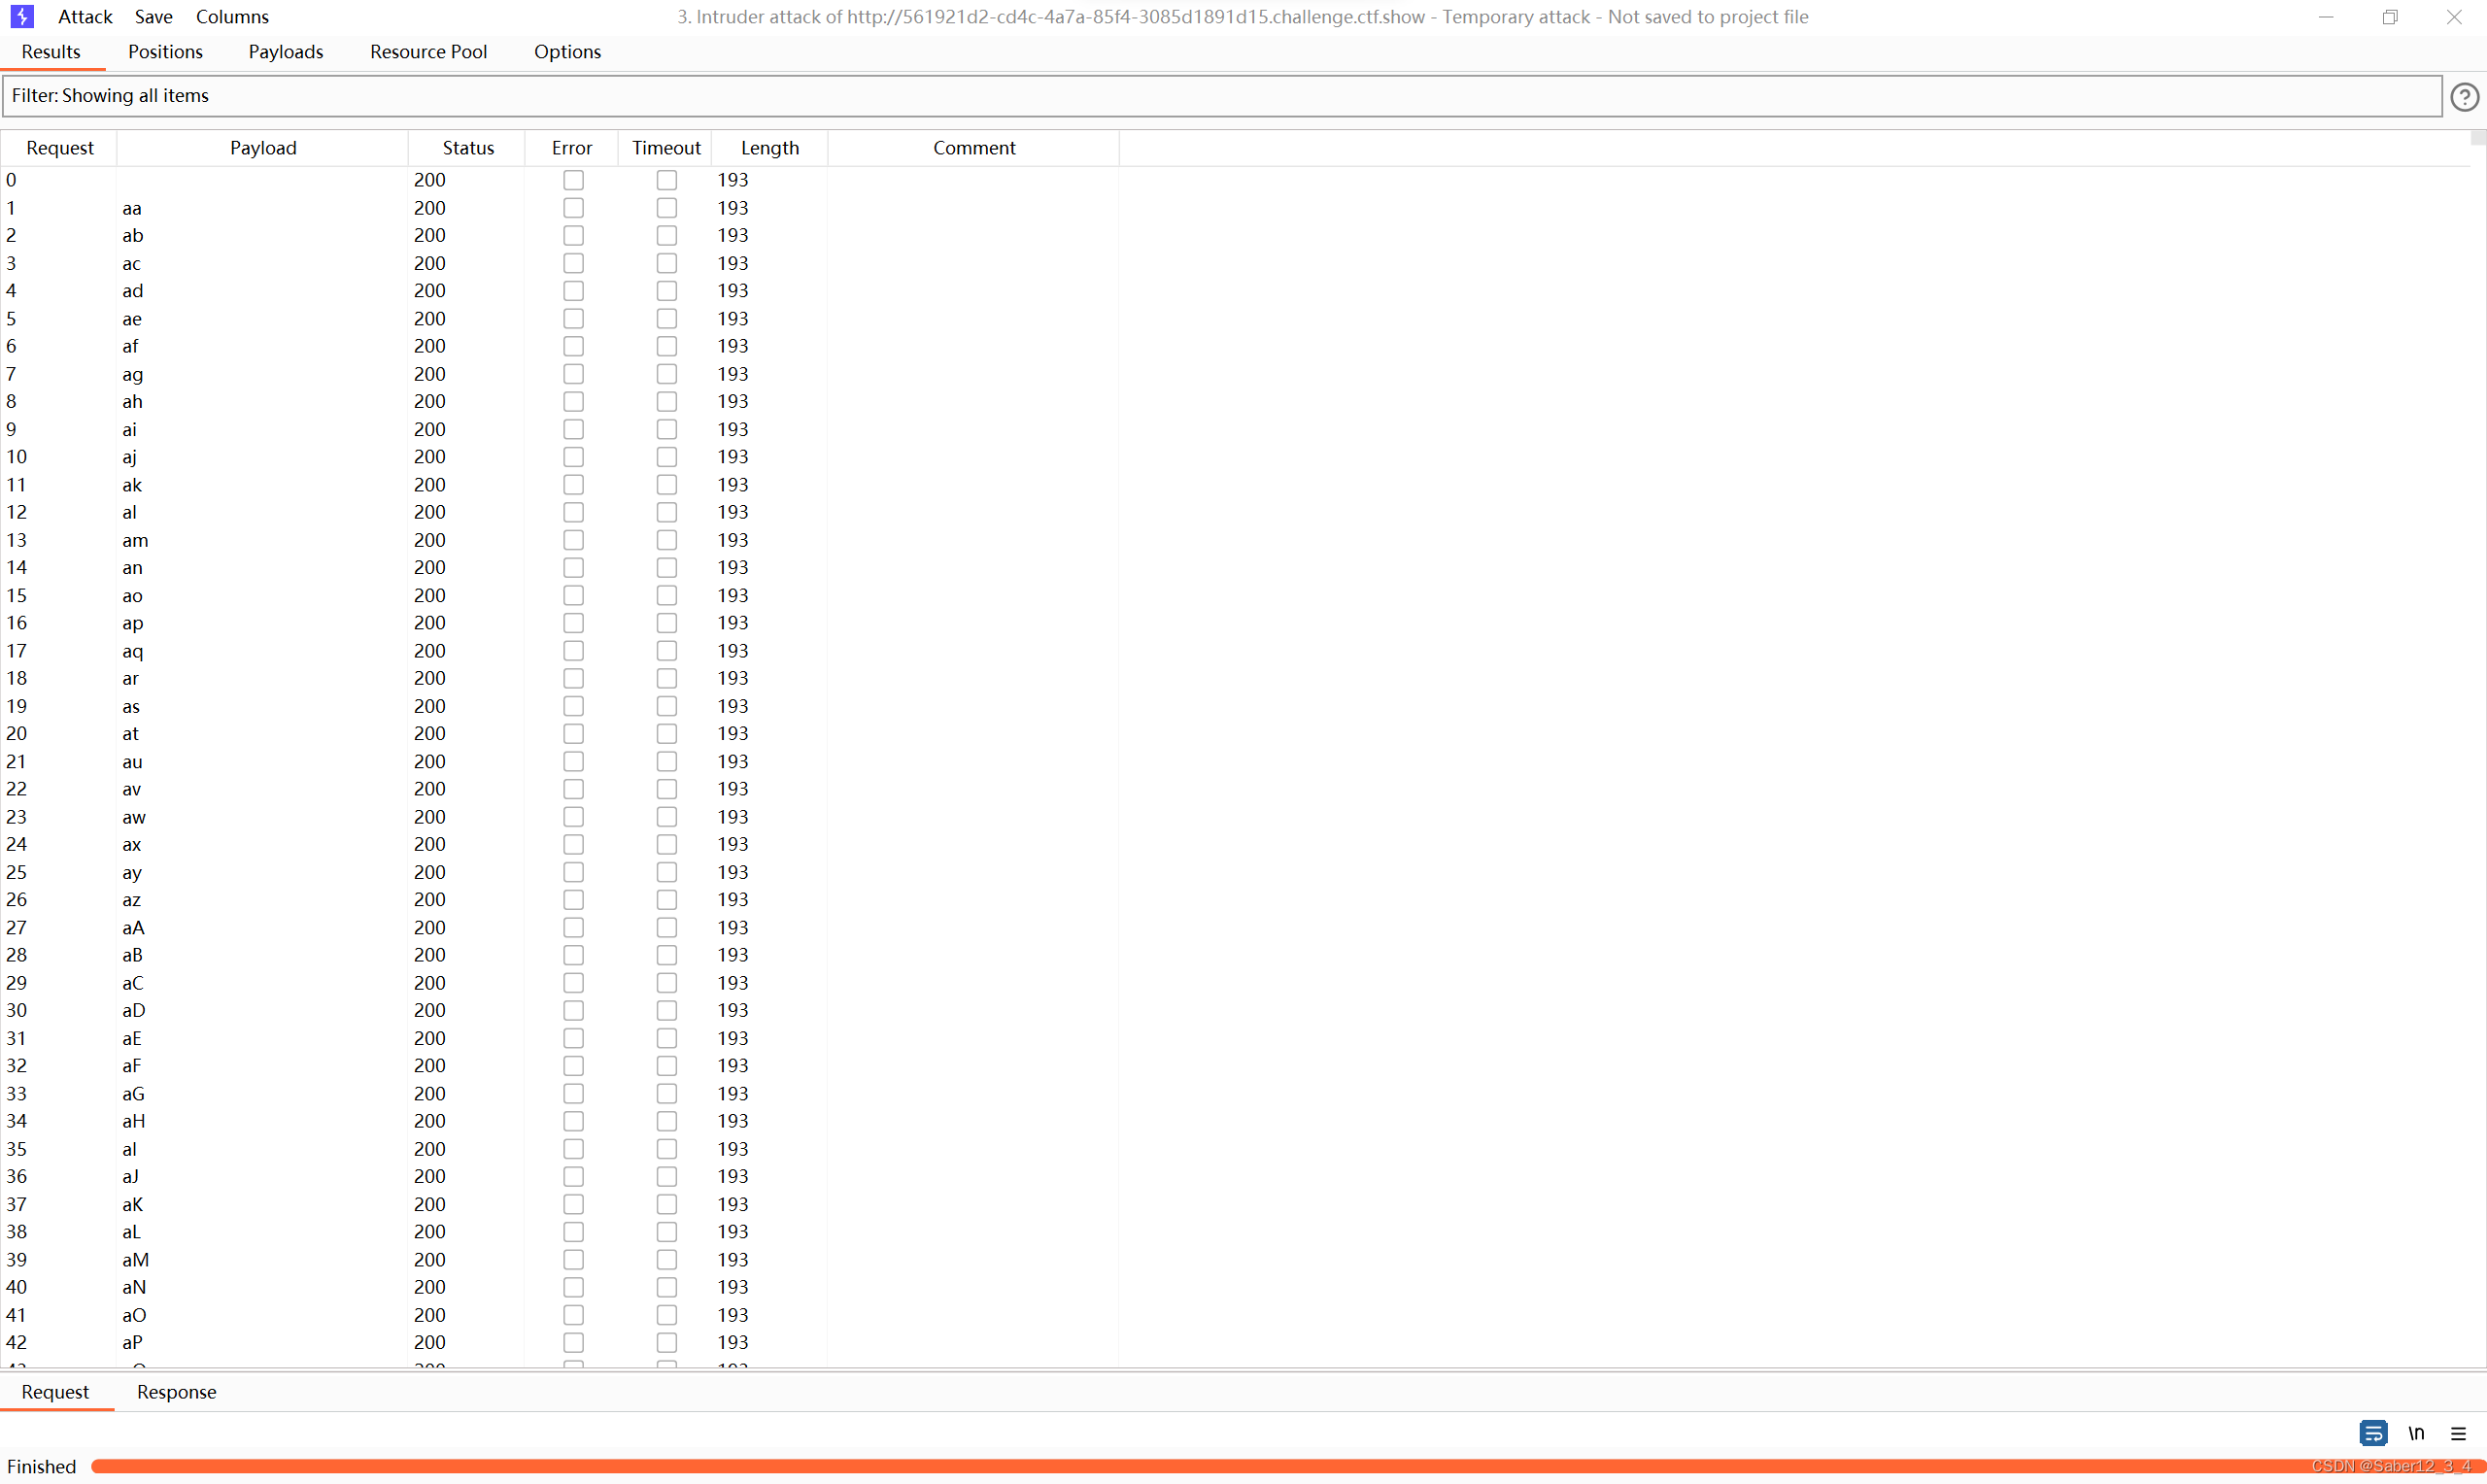
Task: Click the orange attack progress bar
Action: click(x=1200, y=1466)
